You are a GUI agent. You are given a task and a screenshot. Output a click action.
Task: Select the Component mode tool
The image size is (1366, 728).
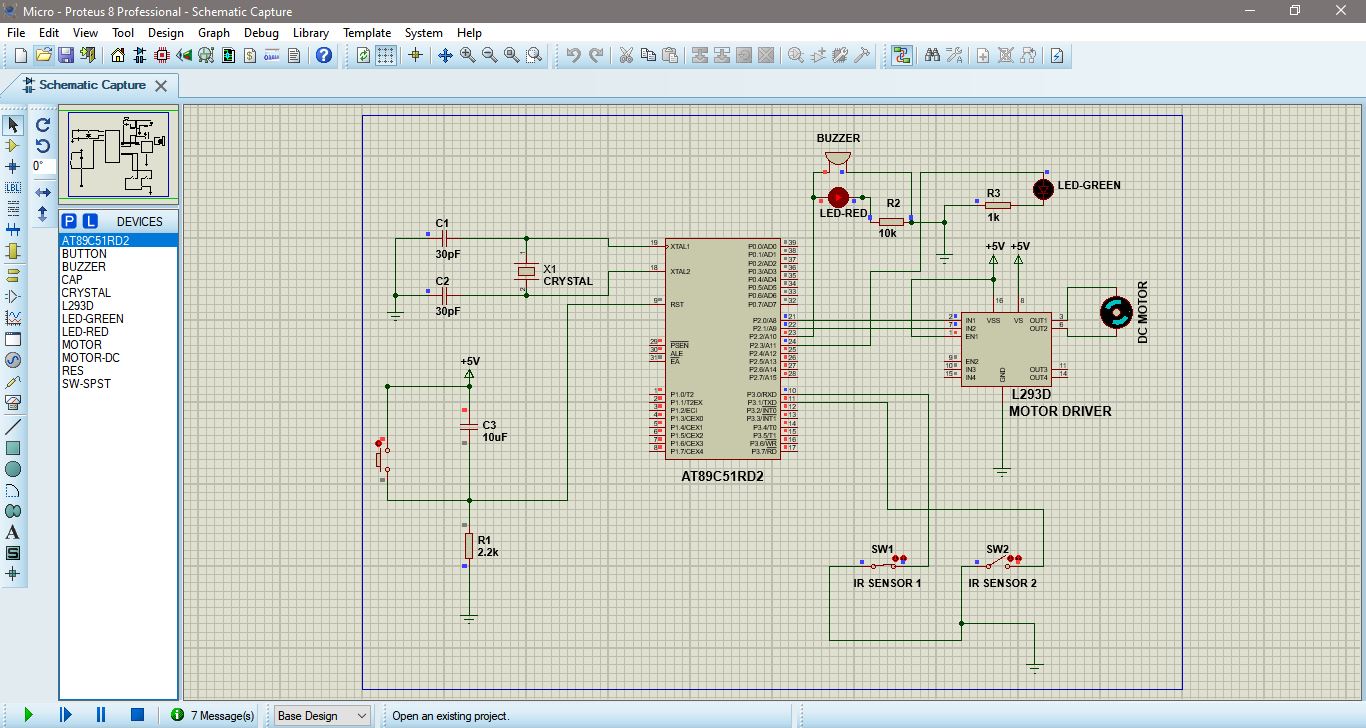coord(13,146)
